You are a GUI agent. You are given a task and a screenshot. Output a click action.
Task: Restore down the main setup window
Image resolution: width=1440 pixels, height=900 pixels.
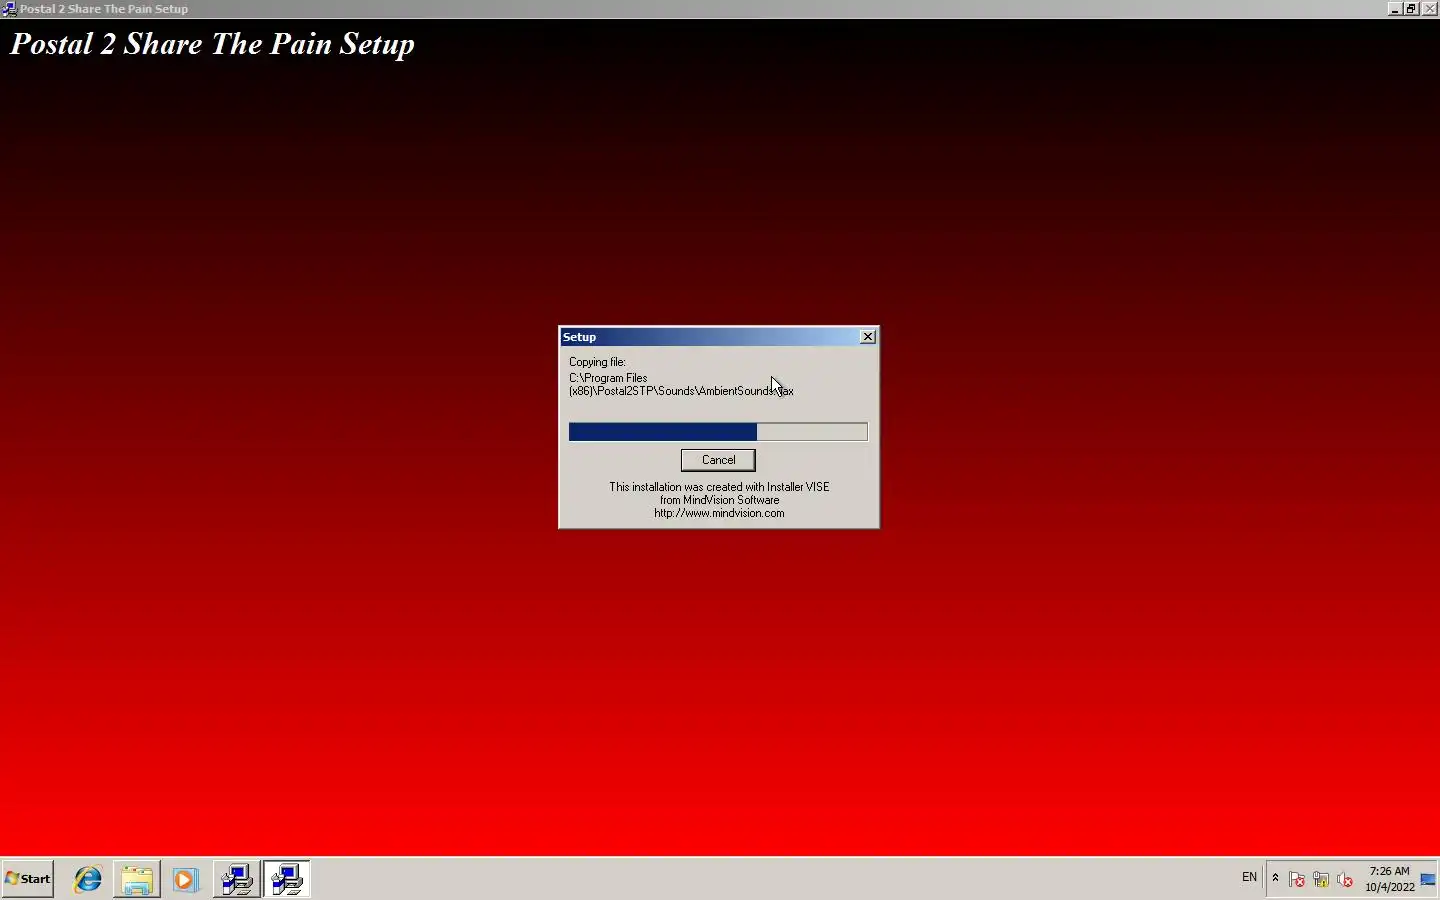(x=1411, y=9)
